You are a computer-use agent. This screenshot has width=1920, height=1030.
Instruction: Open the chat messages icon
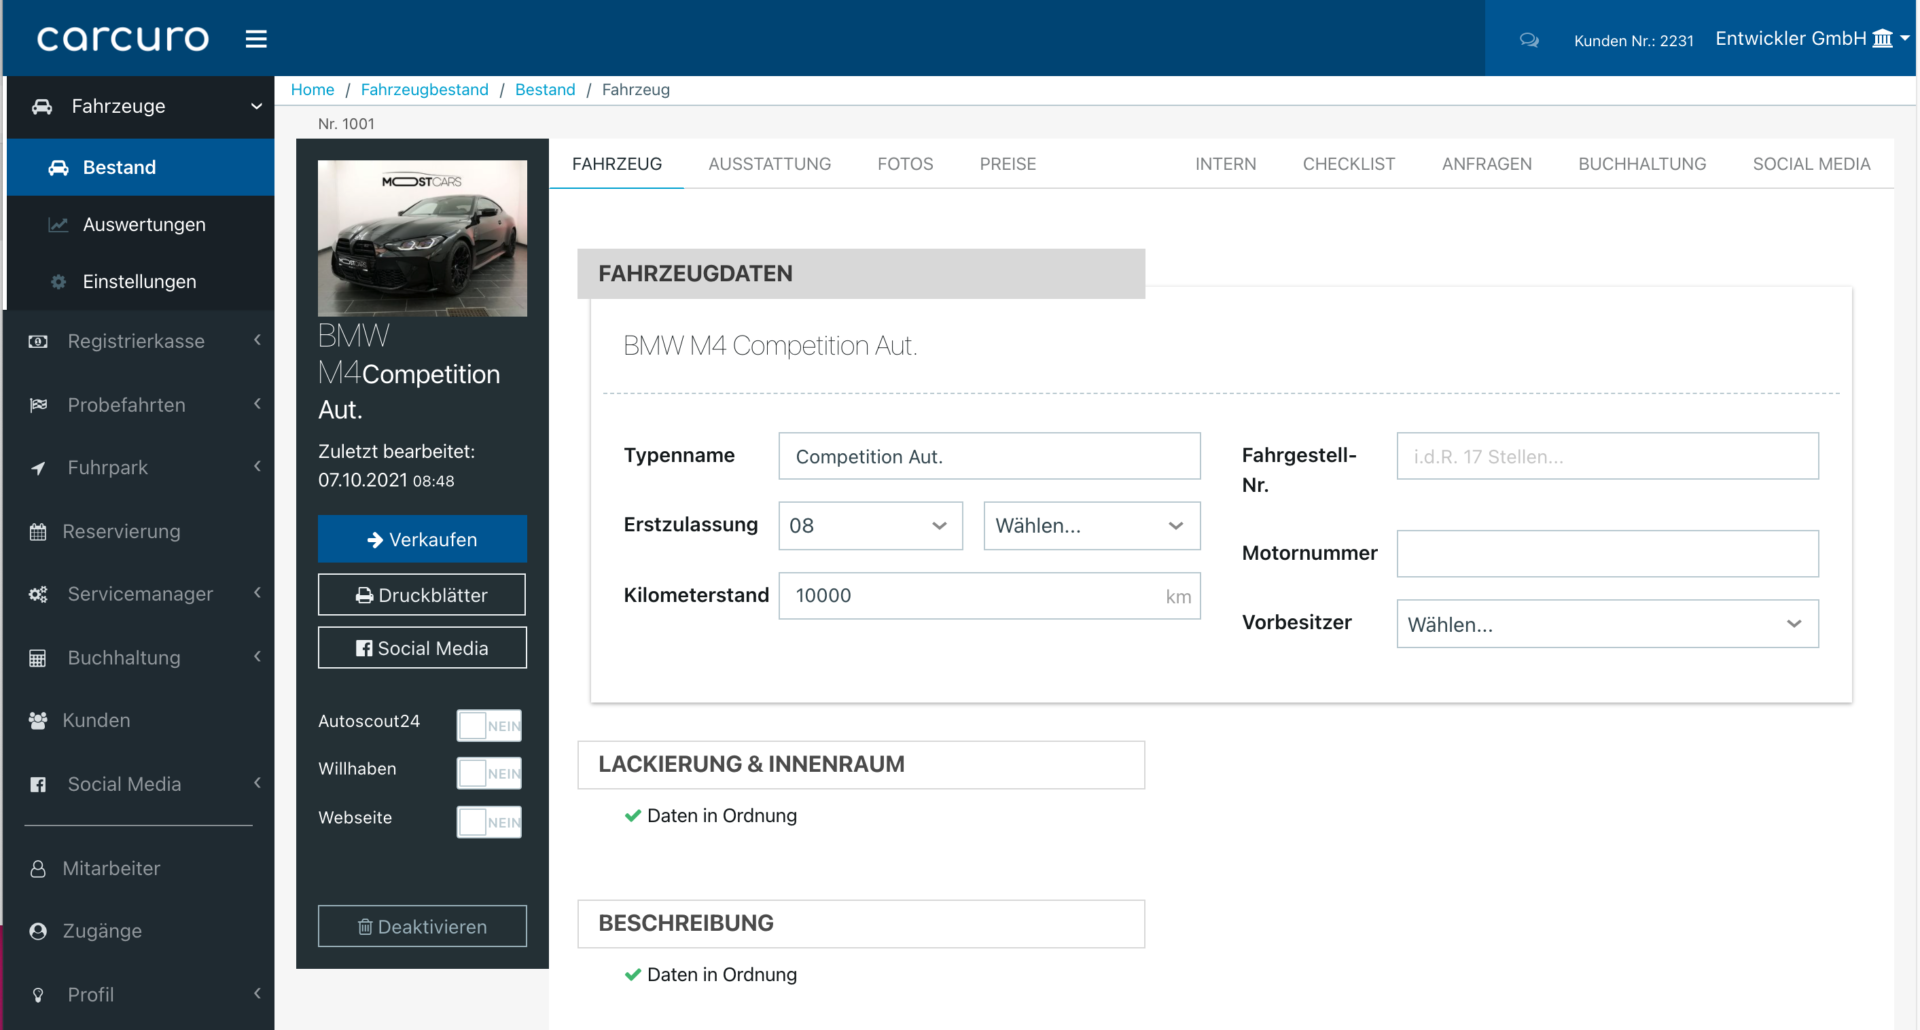coord(1529,40)
